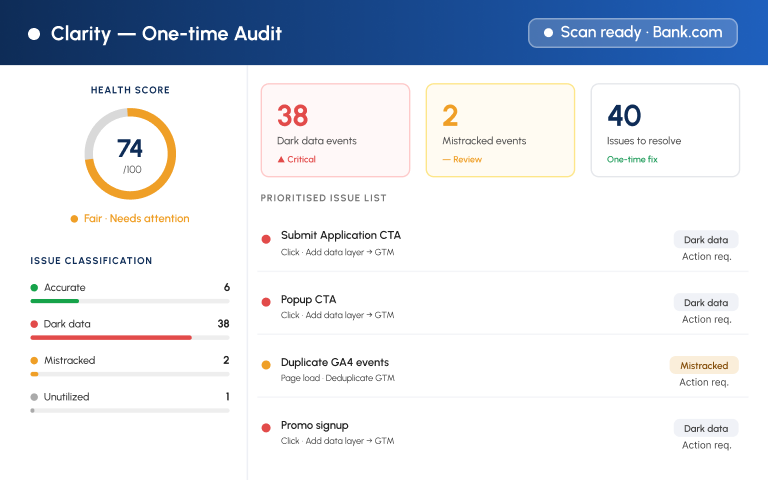The height and width of the screenshot is (480, 768).
Task: Click red status dot beside Promo signup
Action: click(x=266, y=428)
